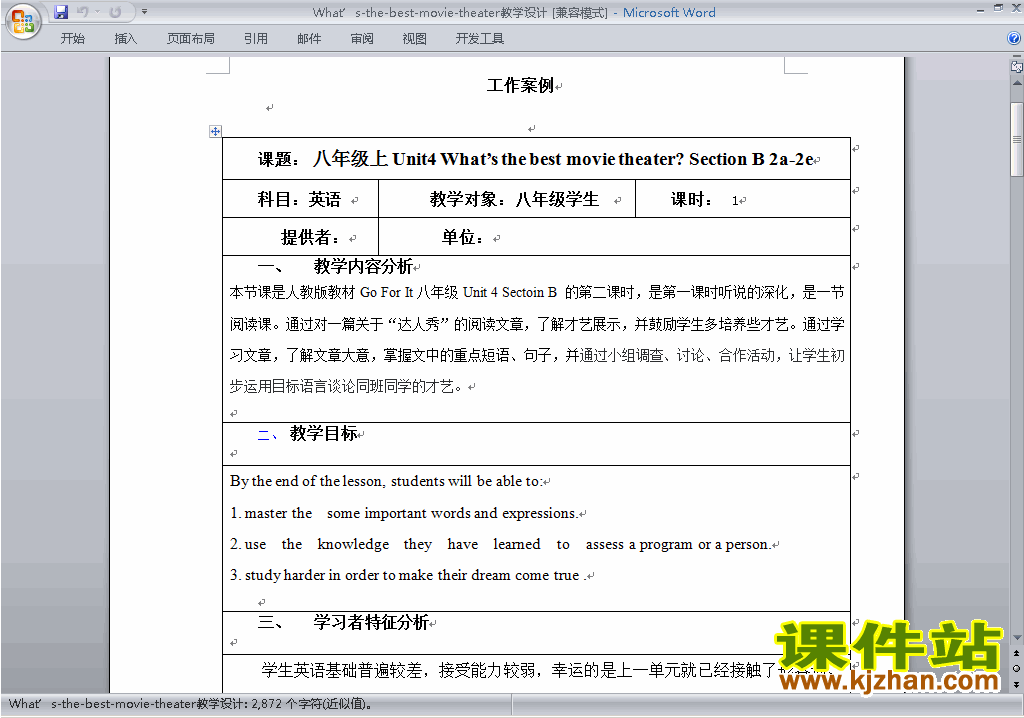Screen dimensions: 1024x718
Task: Click the 单位 table cell
Action: pos(615,237)
